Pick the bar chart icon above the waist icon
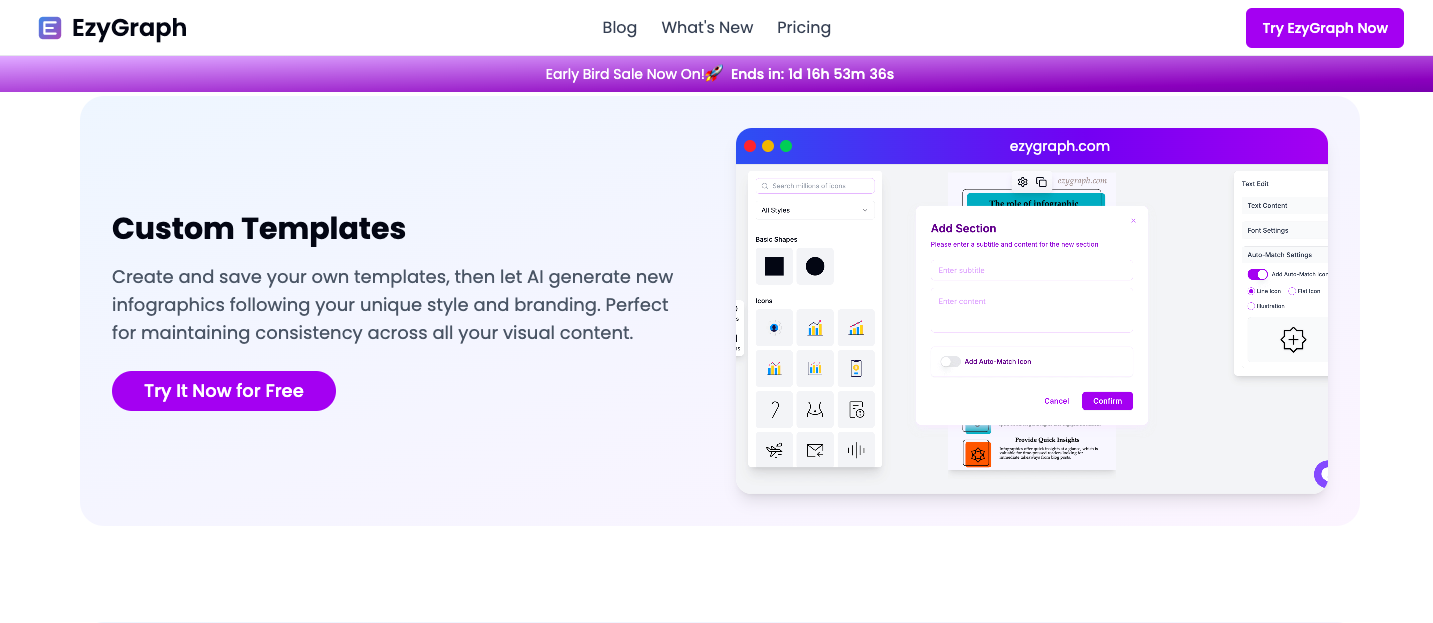The width and height of the screenshot is (1433, 623). pos(815,369)
